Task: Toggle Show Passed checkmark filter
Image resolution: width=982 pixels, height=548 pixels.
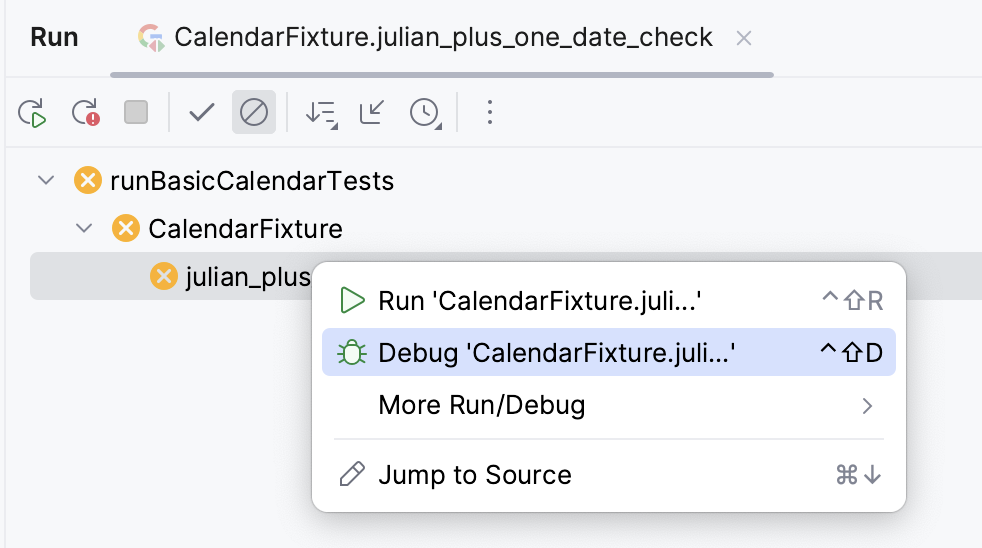Action: (202, 113)
